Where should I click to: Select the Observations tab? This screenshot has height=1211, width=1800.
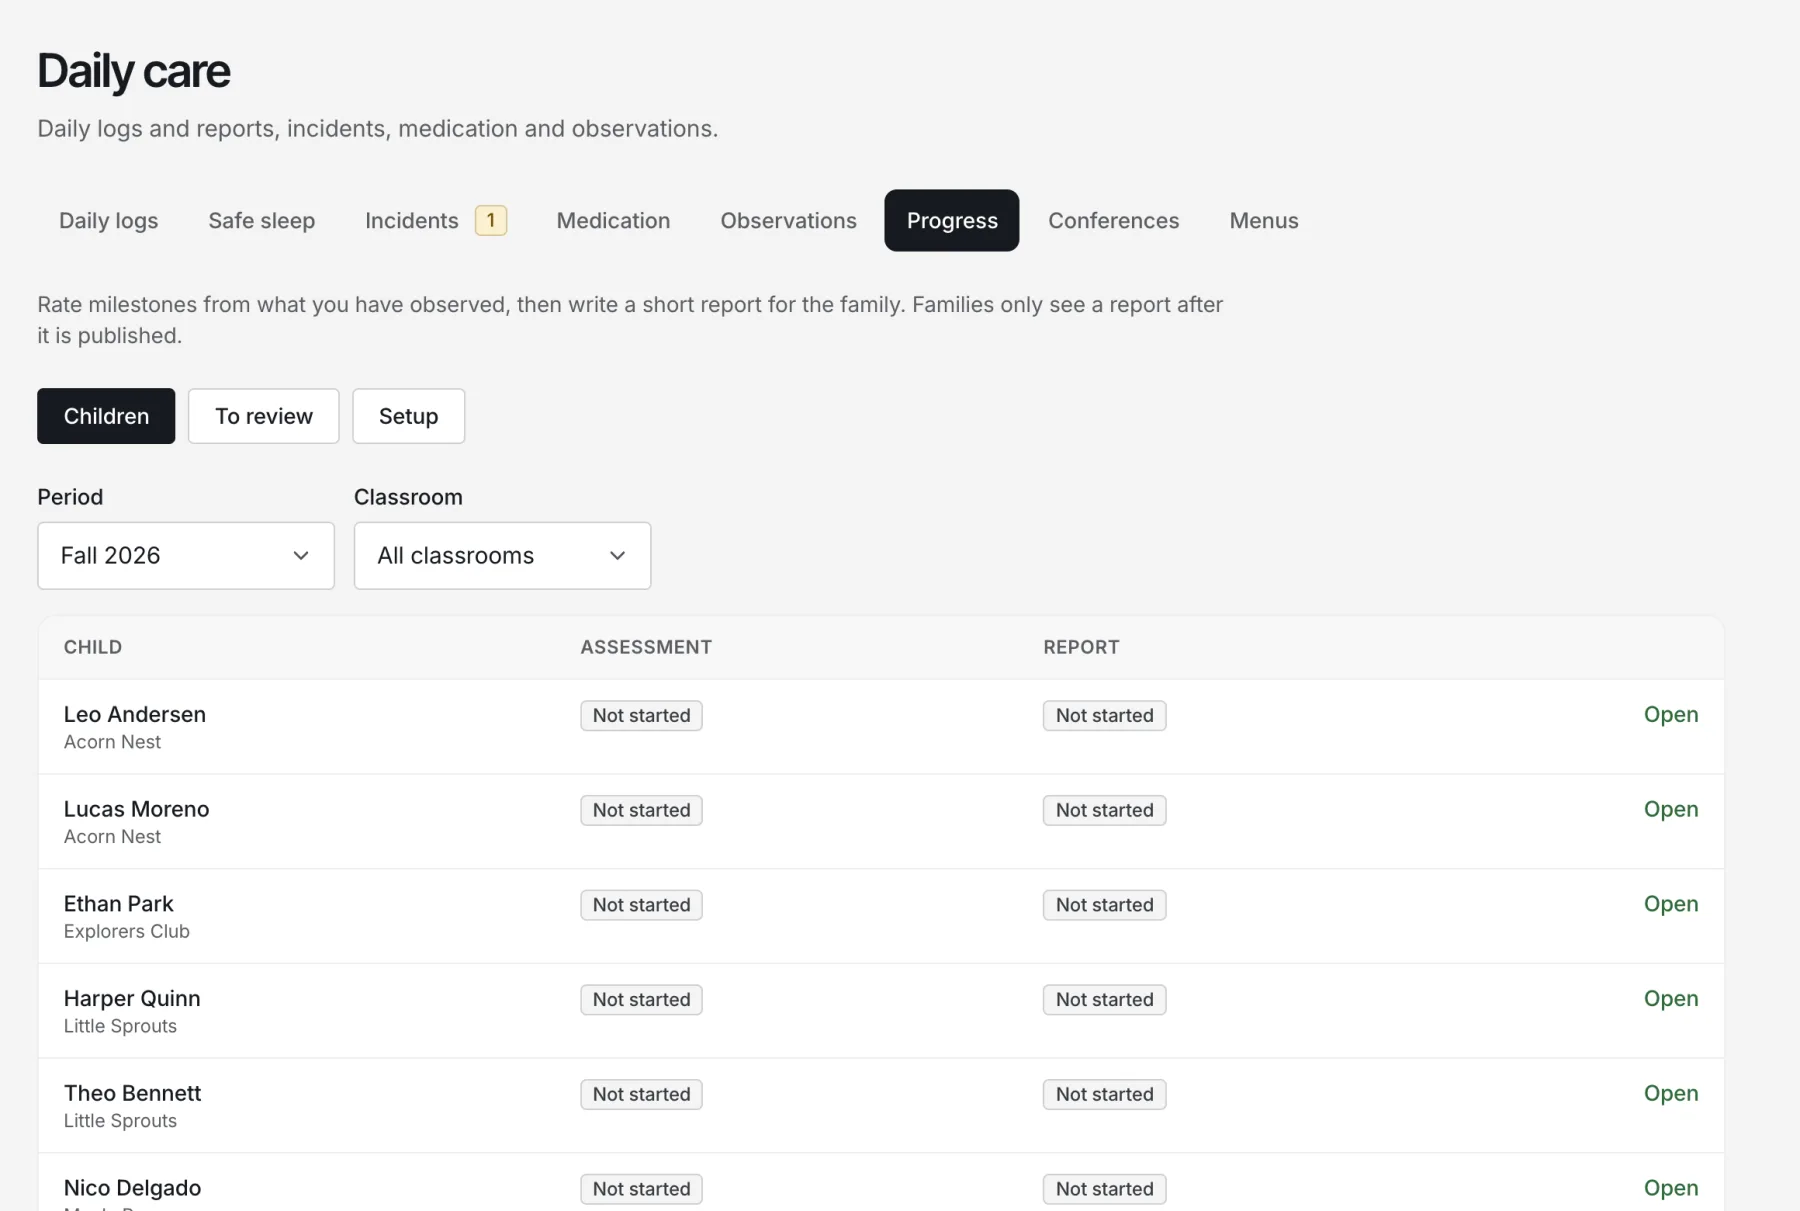[x=788, y=220]
